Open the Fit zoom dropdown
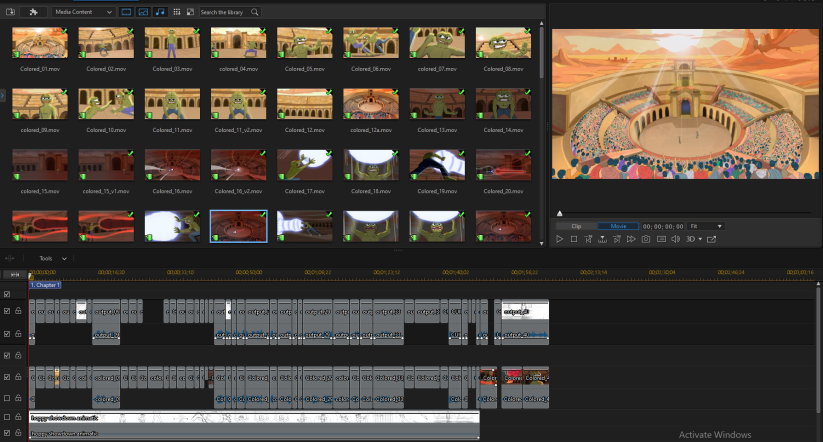The image size is (823, 442). click(x=706, y=226)
